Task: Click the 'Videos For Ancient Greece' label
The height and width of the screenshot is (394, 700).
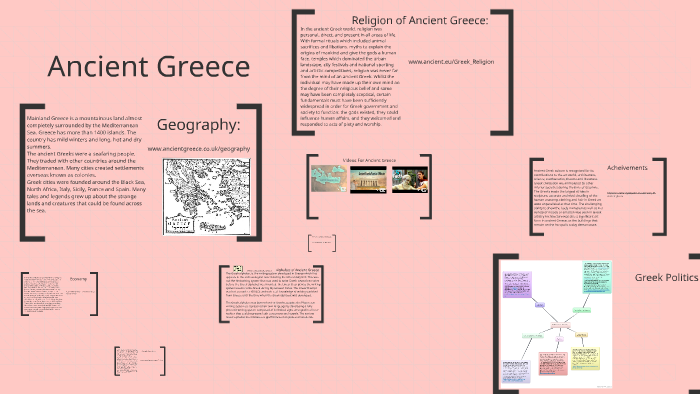Action: point(369,160)
